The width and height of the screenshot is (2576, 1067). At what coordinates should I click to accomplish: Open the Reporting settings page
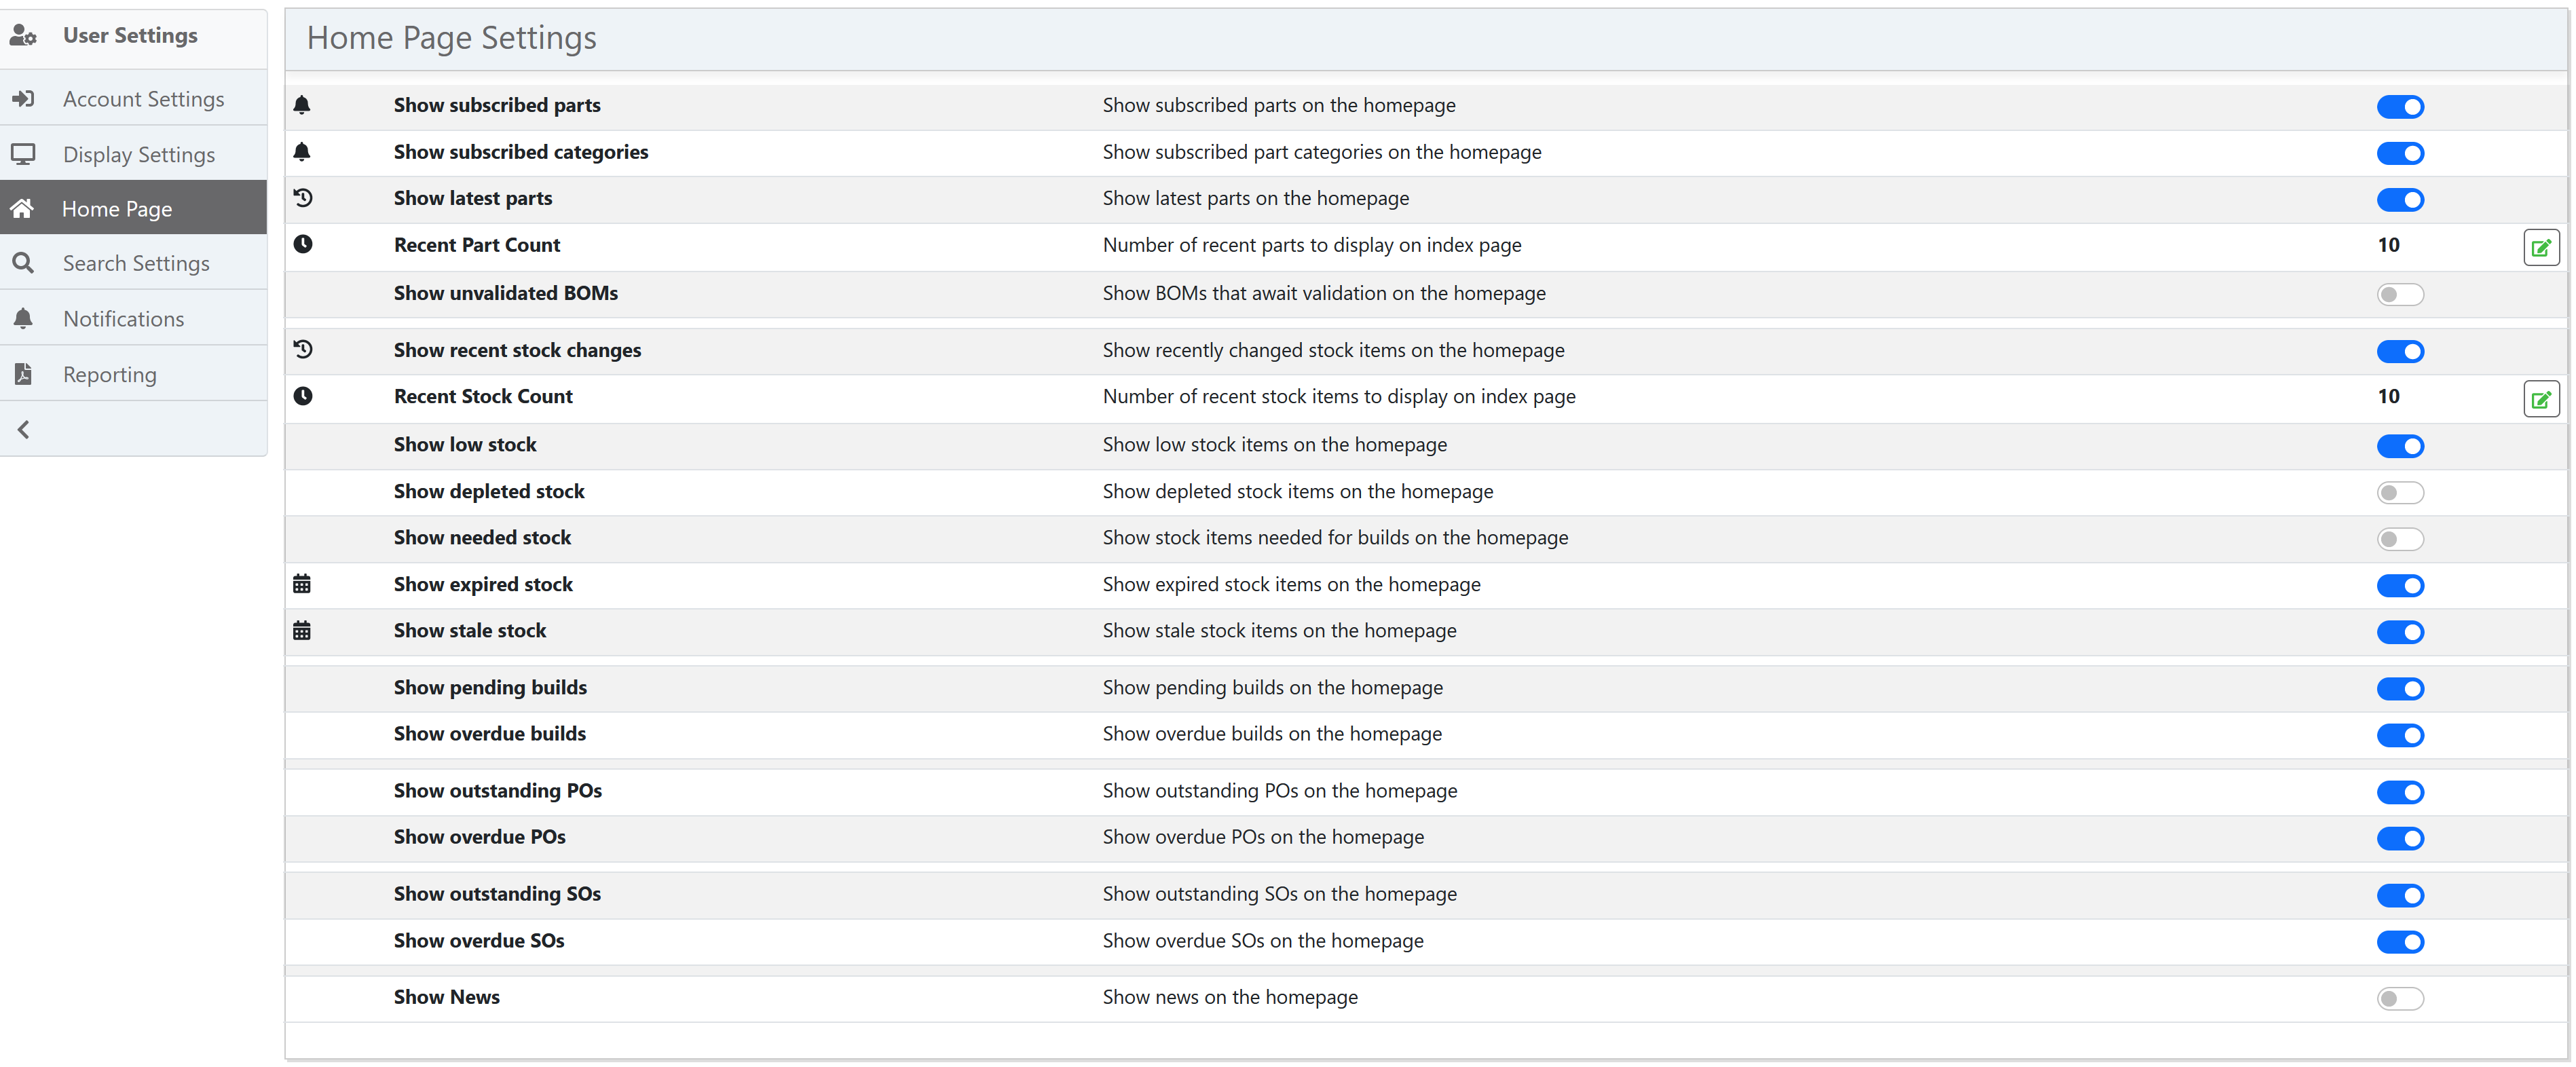point(110,374)
